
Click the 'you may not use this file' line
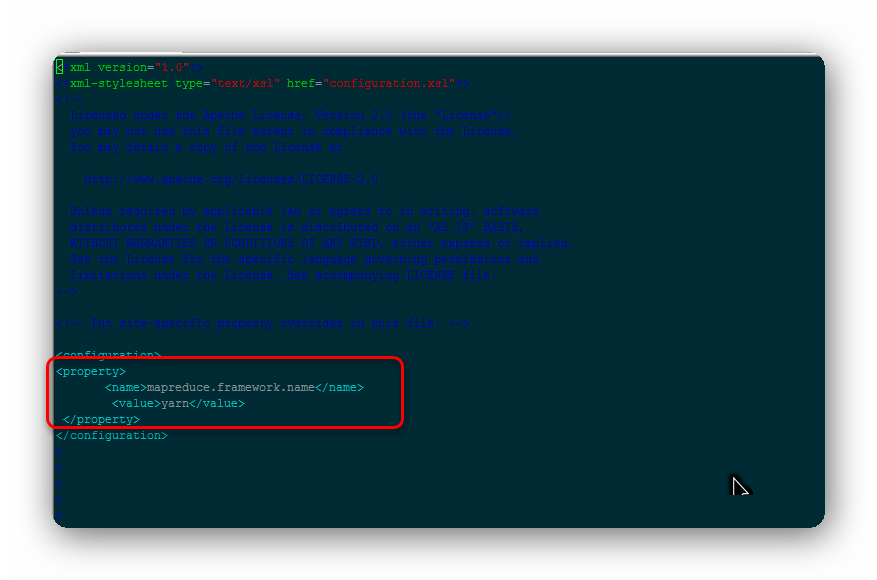[x=293, y=131]
